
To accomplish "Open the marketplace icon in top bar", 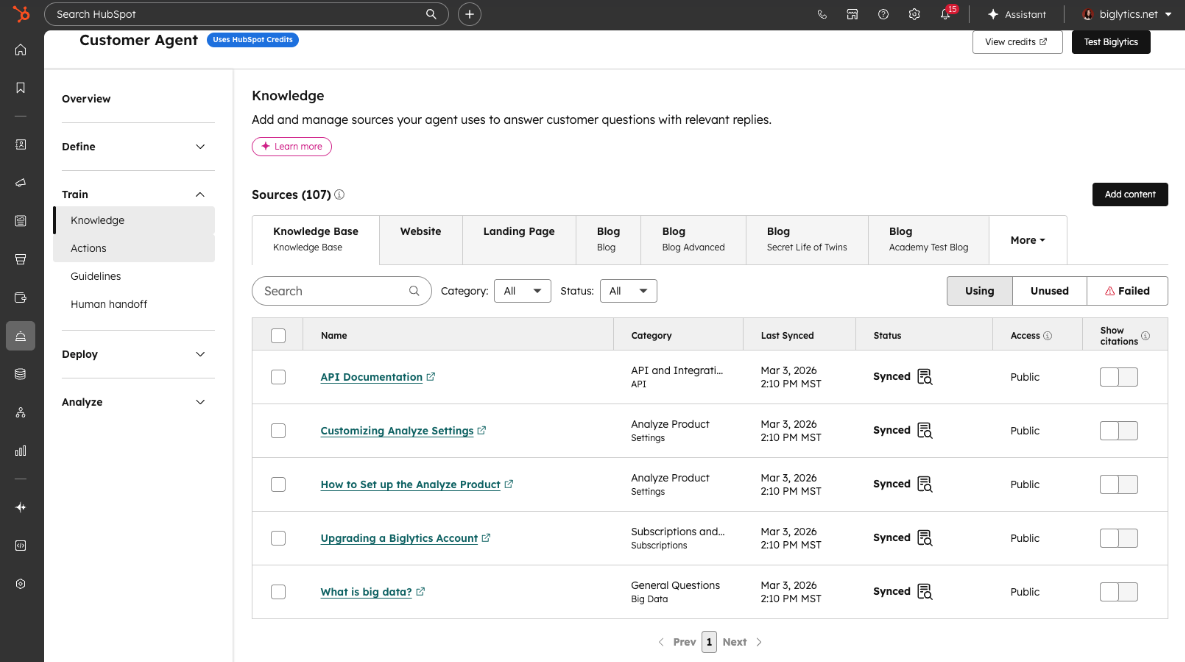I will point(852,14).
